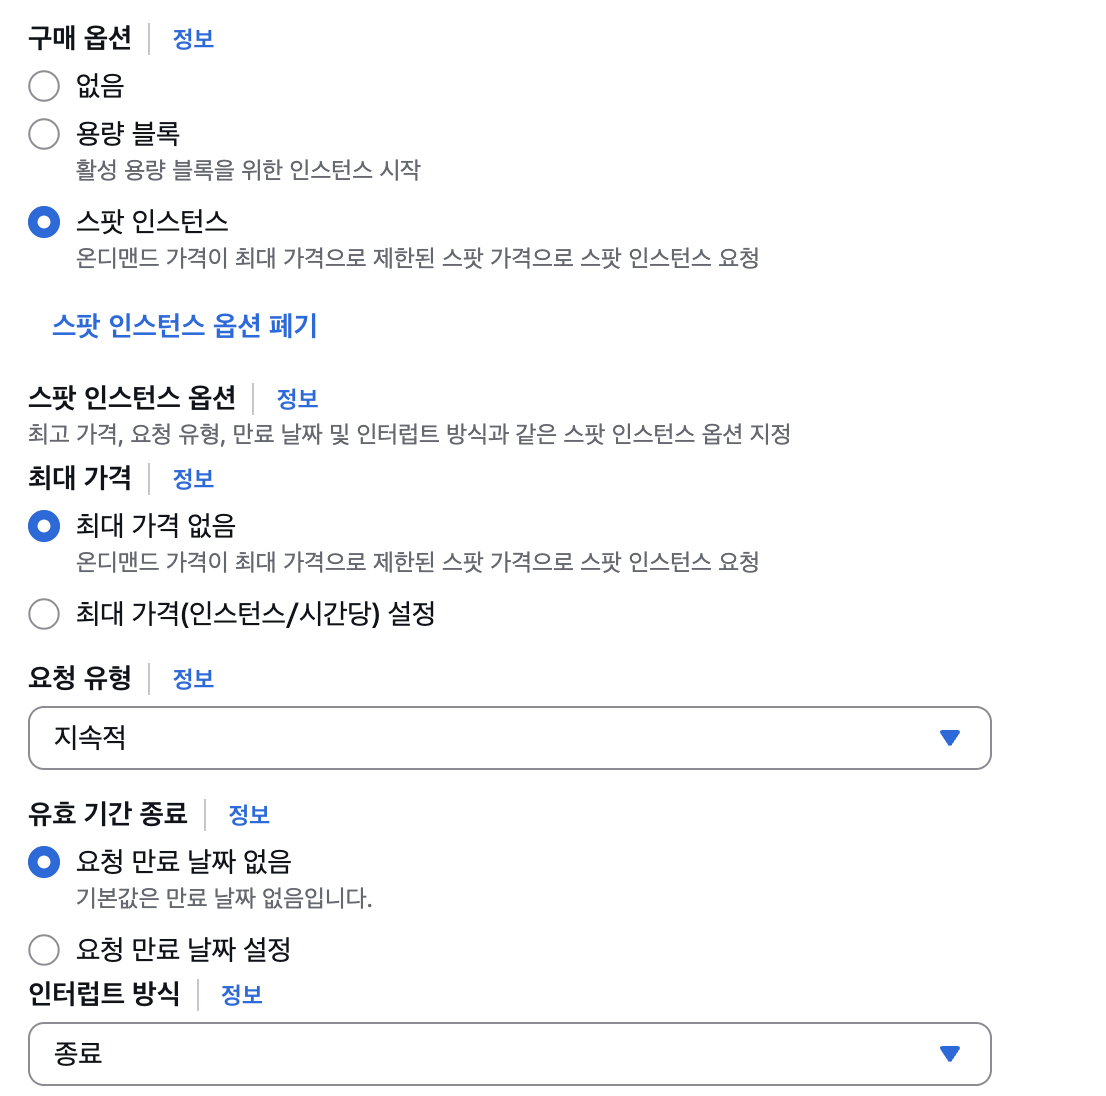Click the 종료 combo box field

pos(400,1053)
